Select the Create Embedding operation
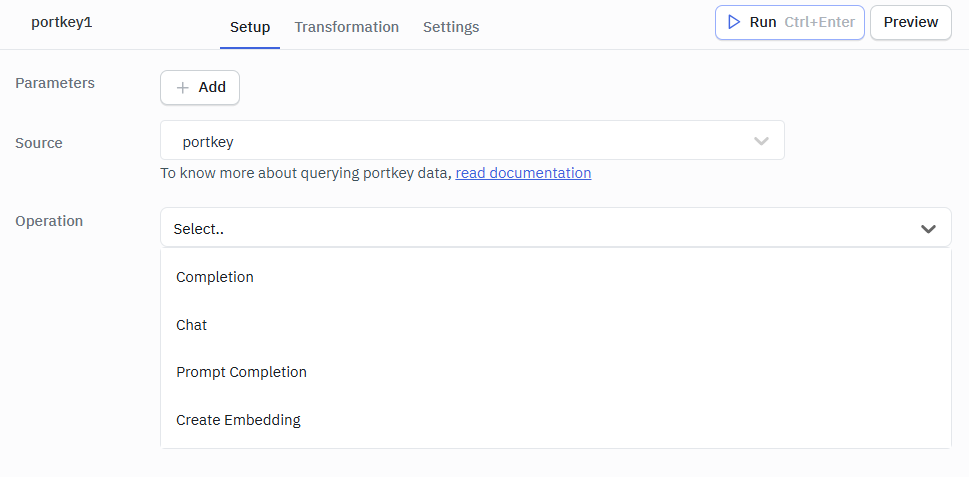 556,420
